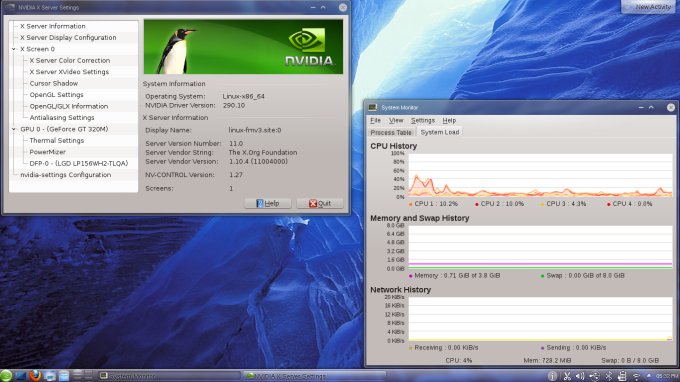Viewport: 680px width, 382px height.
Task: Click driver version value 290.10
Action: (x=234, y=105)
